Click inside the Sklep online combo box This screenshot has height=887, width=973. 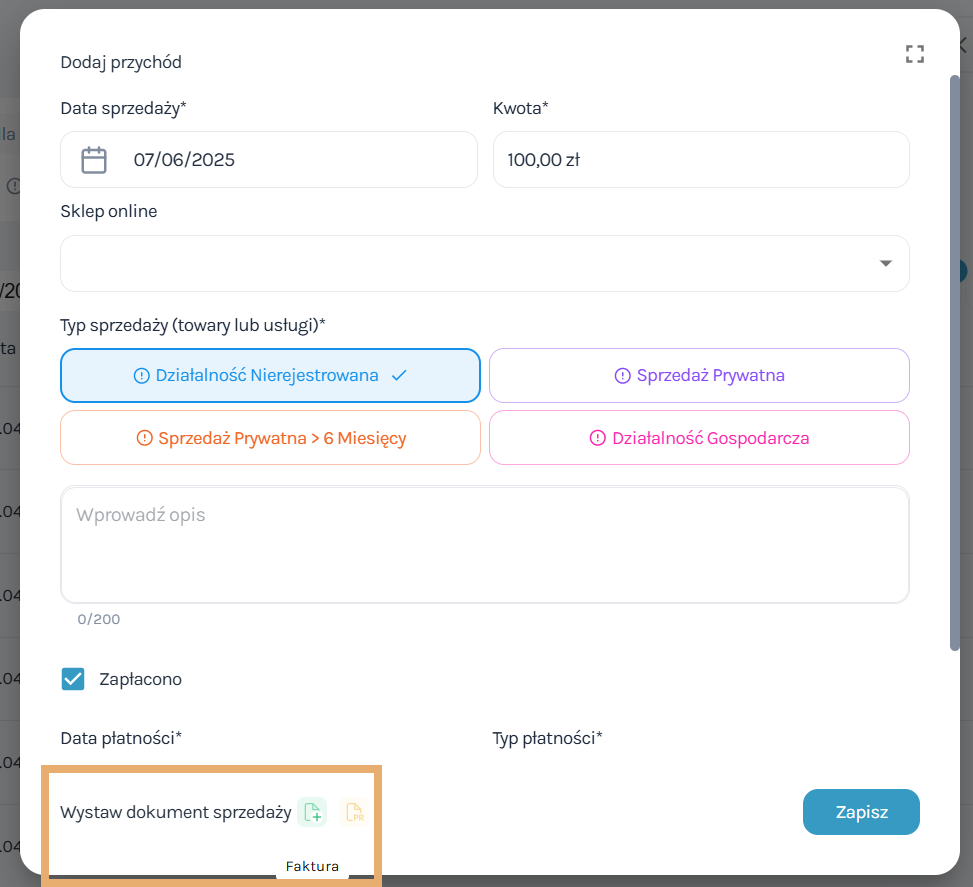pos(485,263)
